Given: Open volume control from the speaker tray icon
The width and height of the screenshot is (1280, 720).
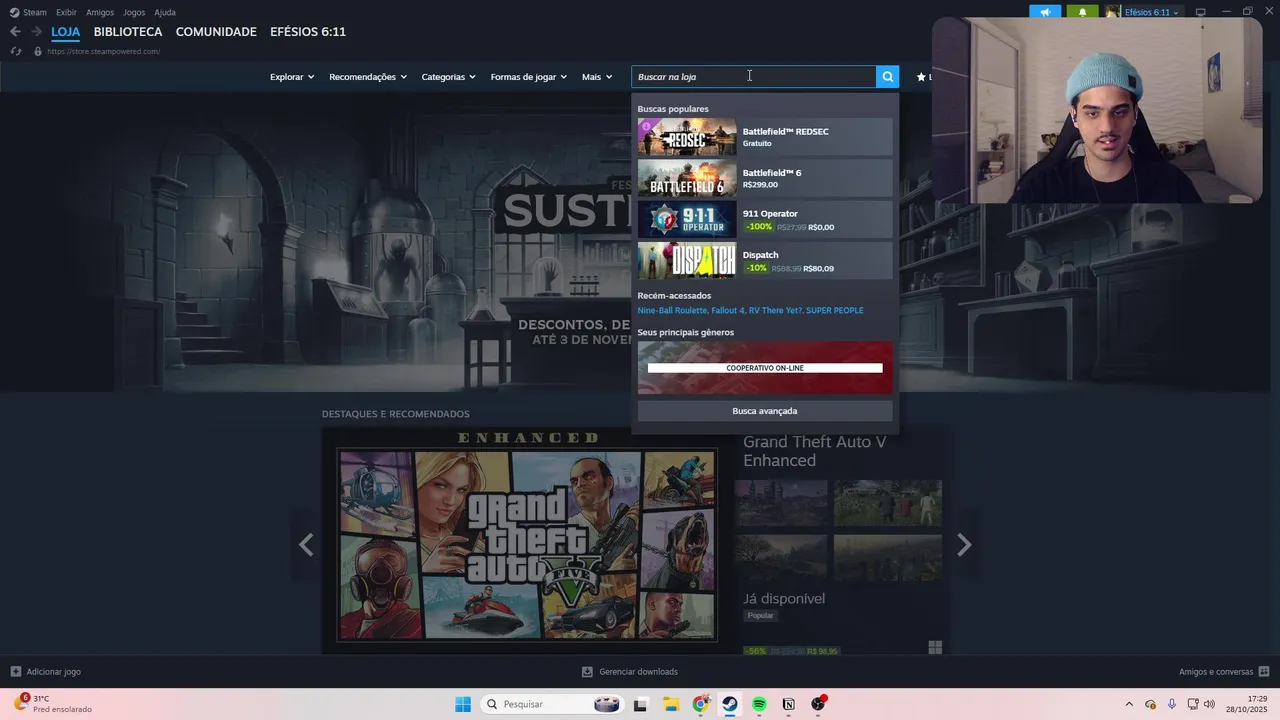Looking at the screenshot, I should (x=1210, y=704).
